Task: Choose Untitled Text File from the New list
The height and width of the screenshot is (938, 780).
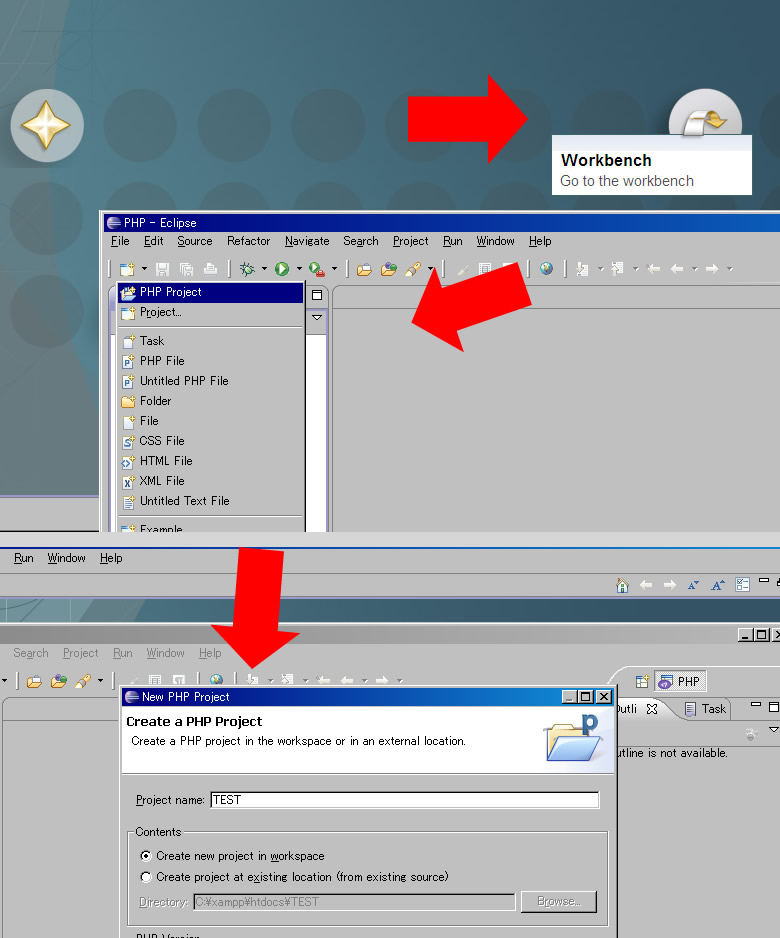Action: 211,501
